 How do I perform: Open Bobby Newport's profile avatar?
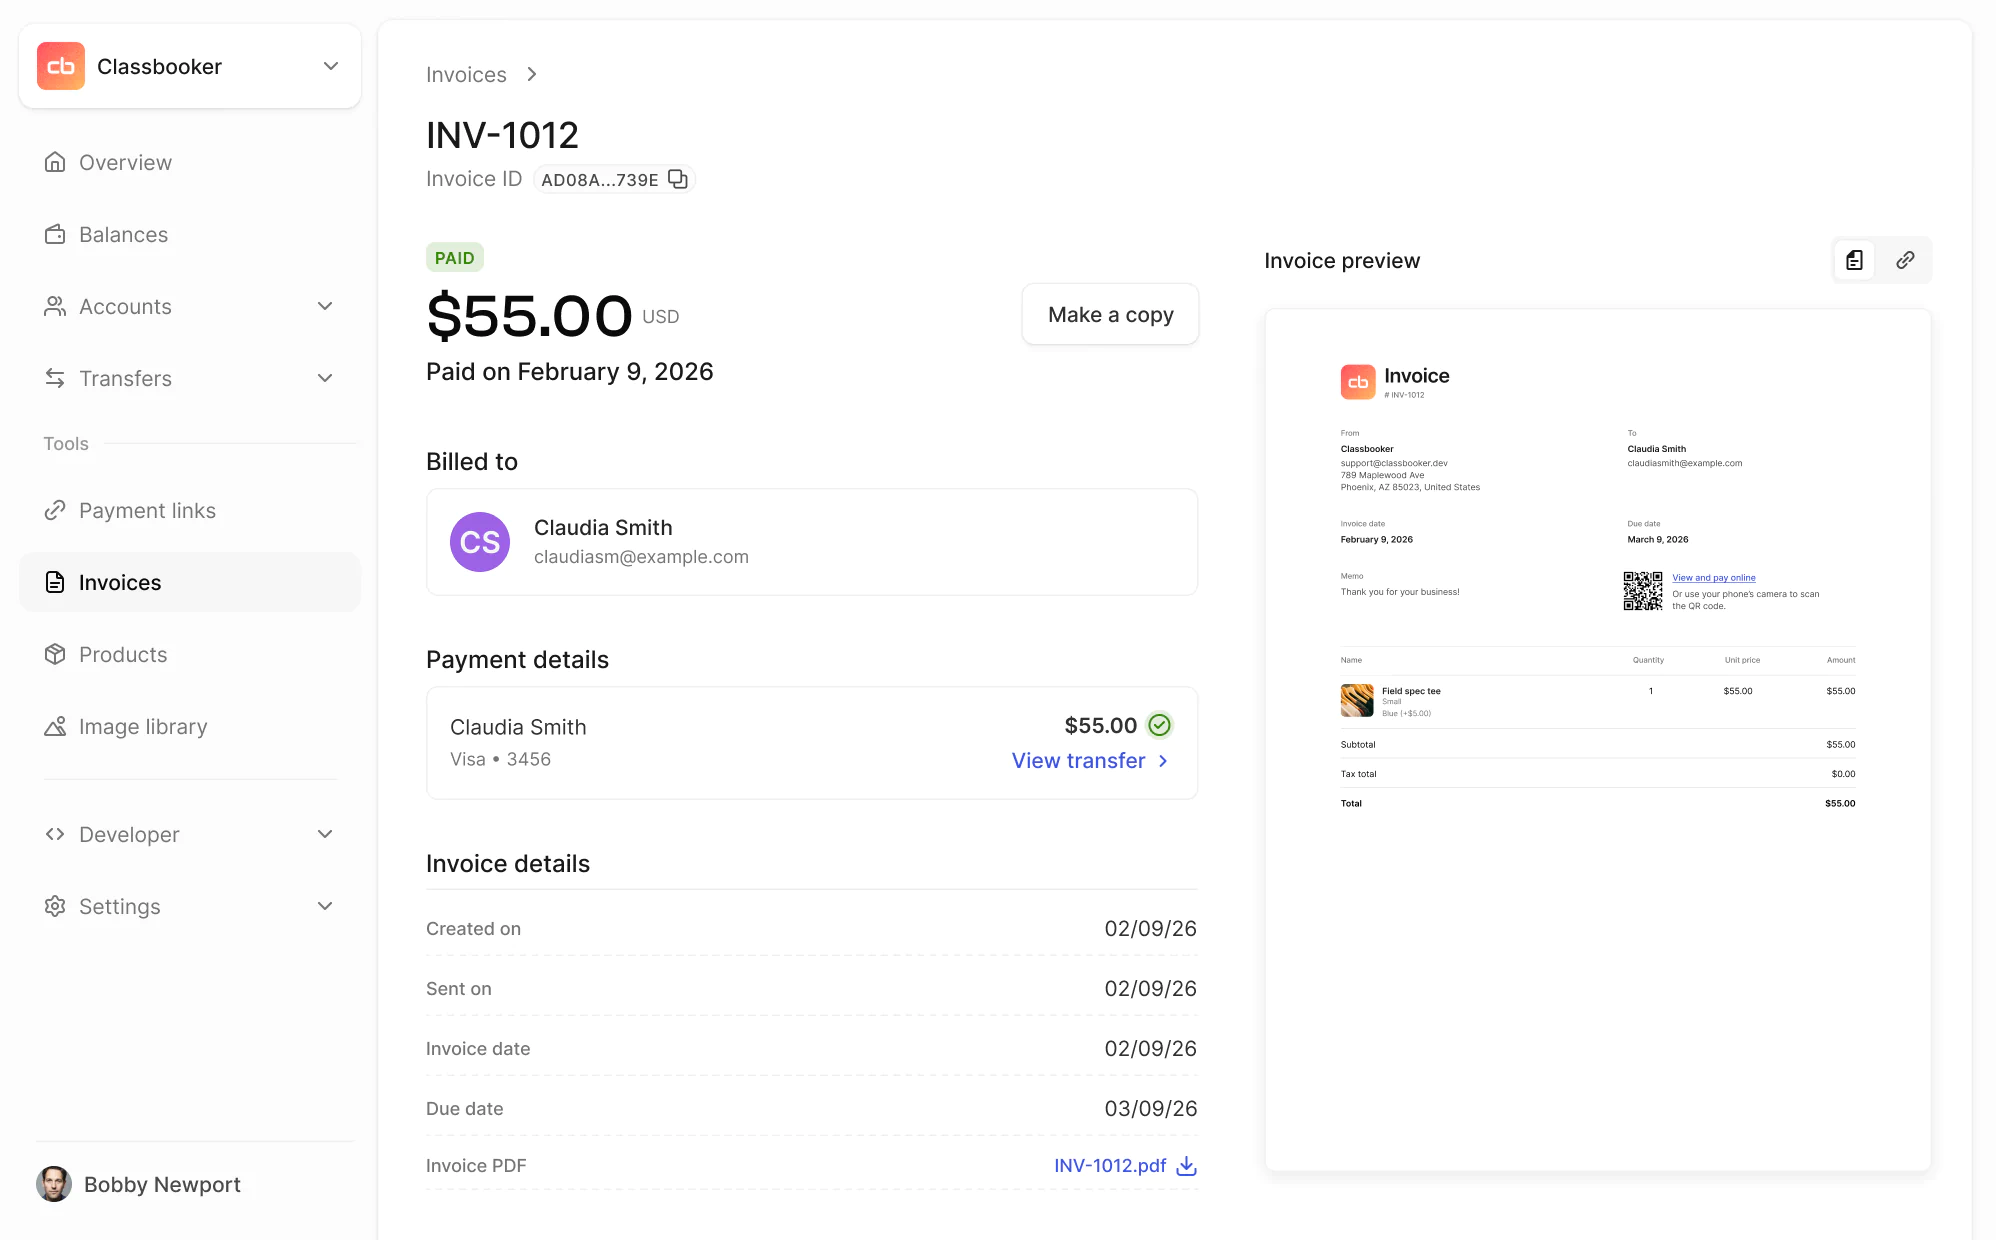(55, 1184)
